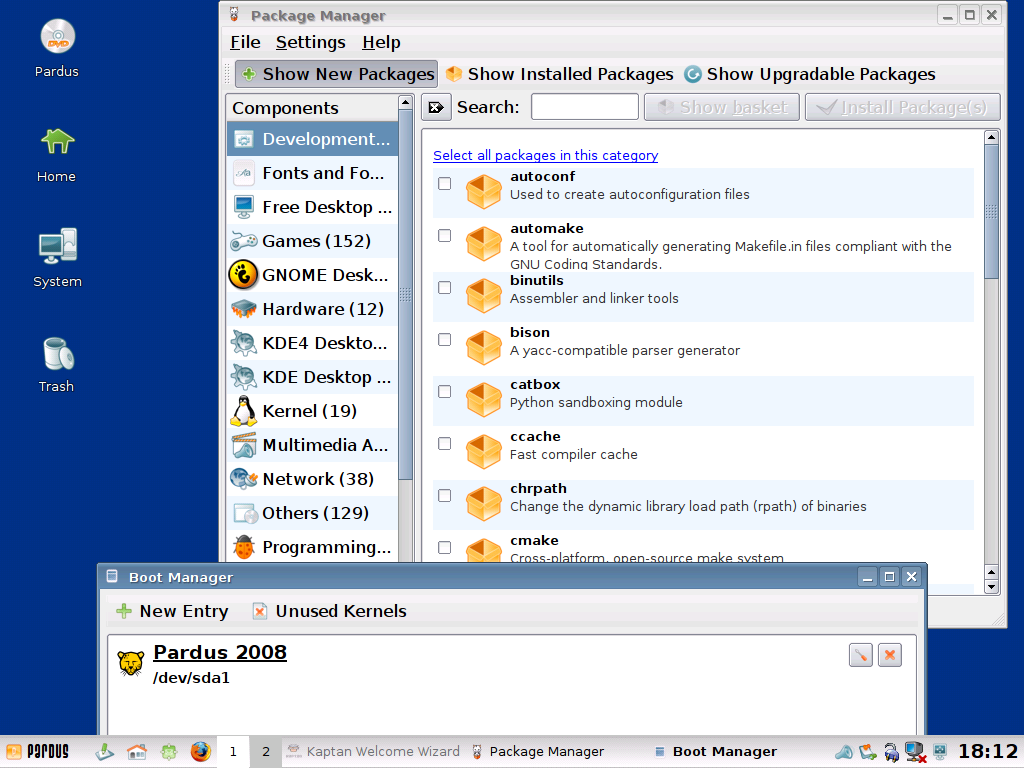Viewport: 1024px width, 768px height.
Task: Open the File menu
Action: 246,42
